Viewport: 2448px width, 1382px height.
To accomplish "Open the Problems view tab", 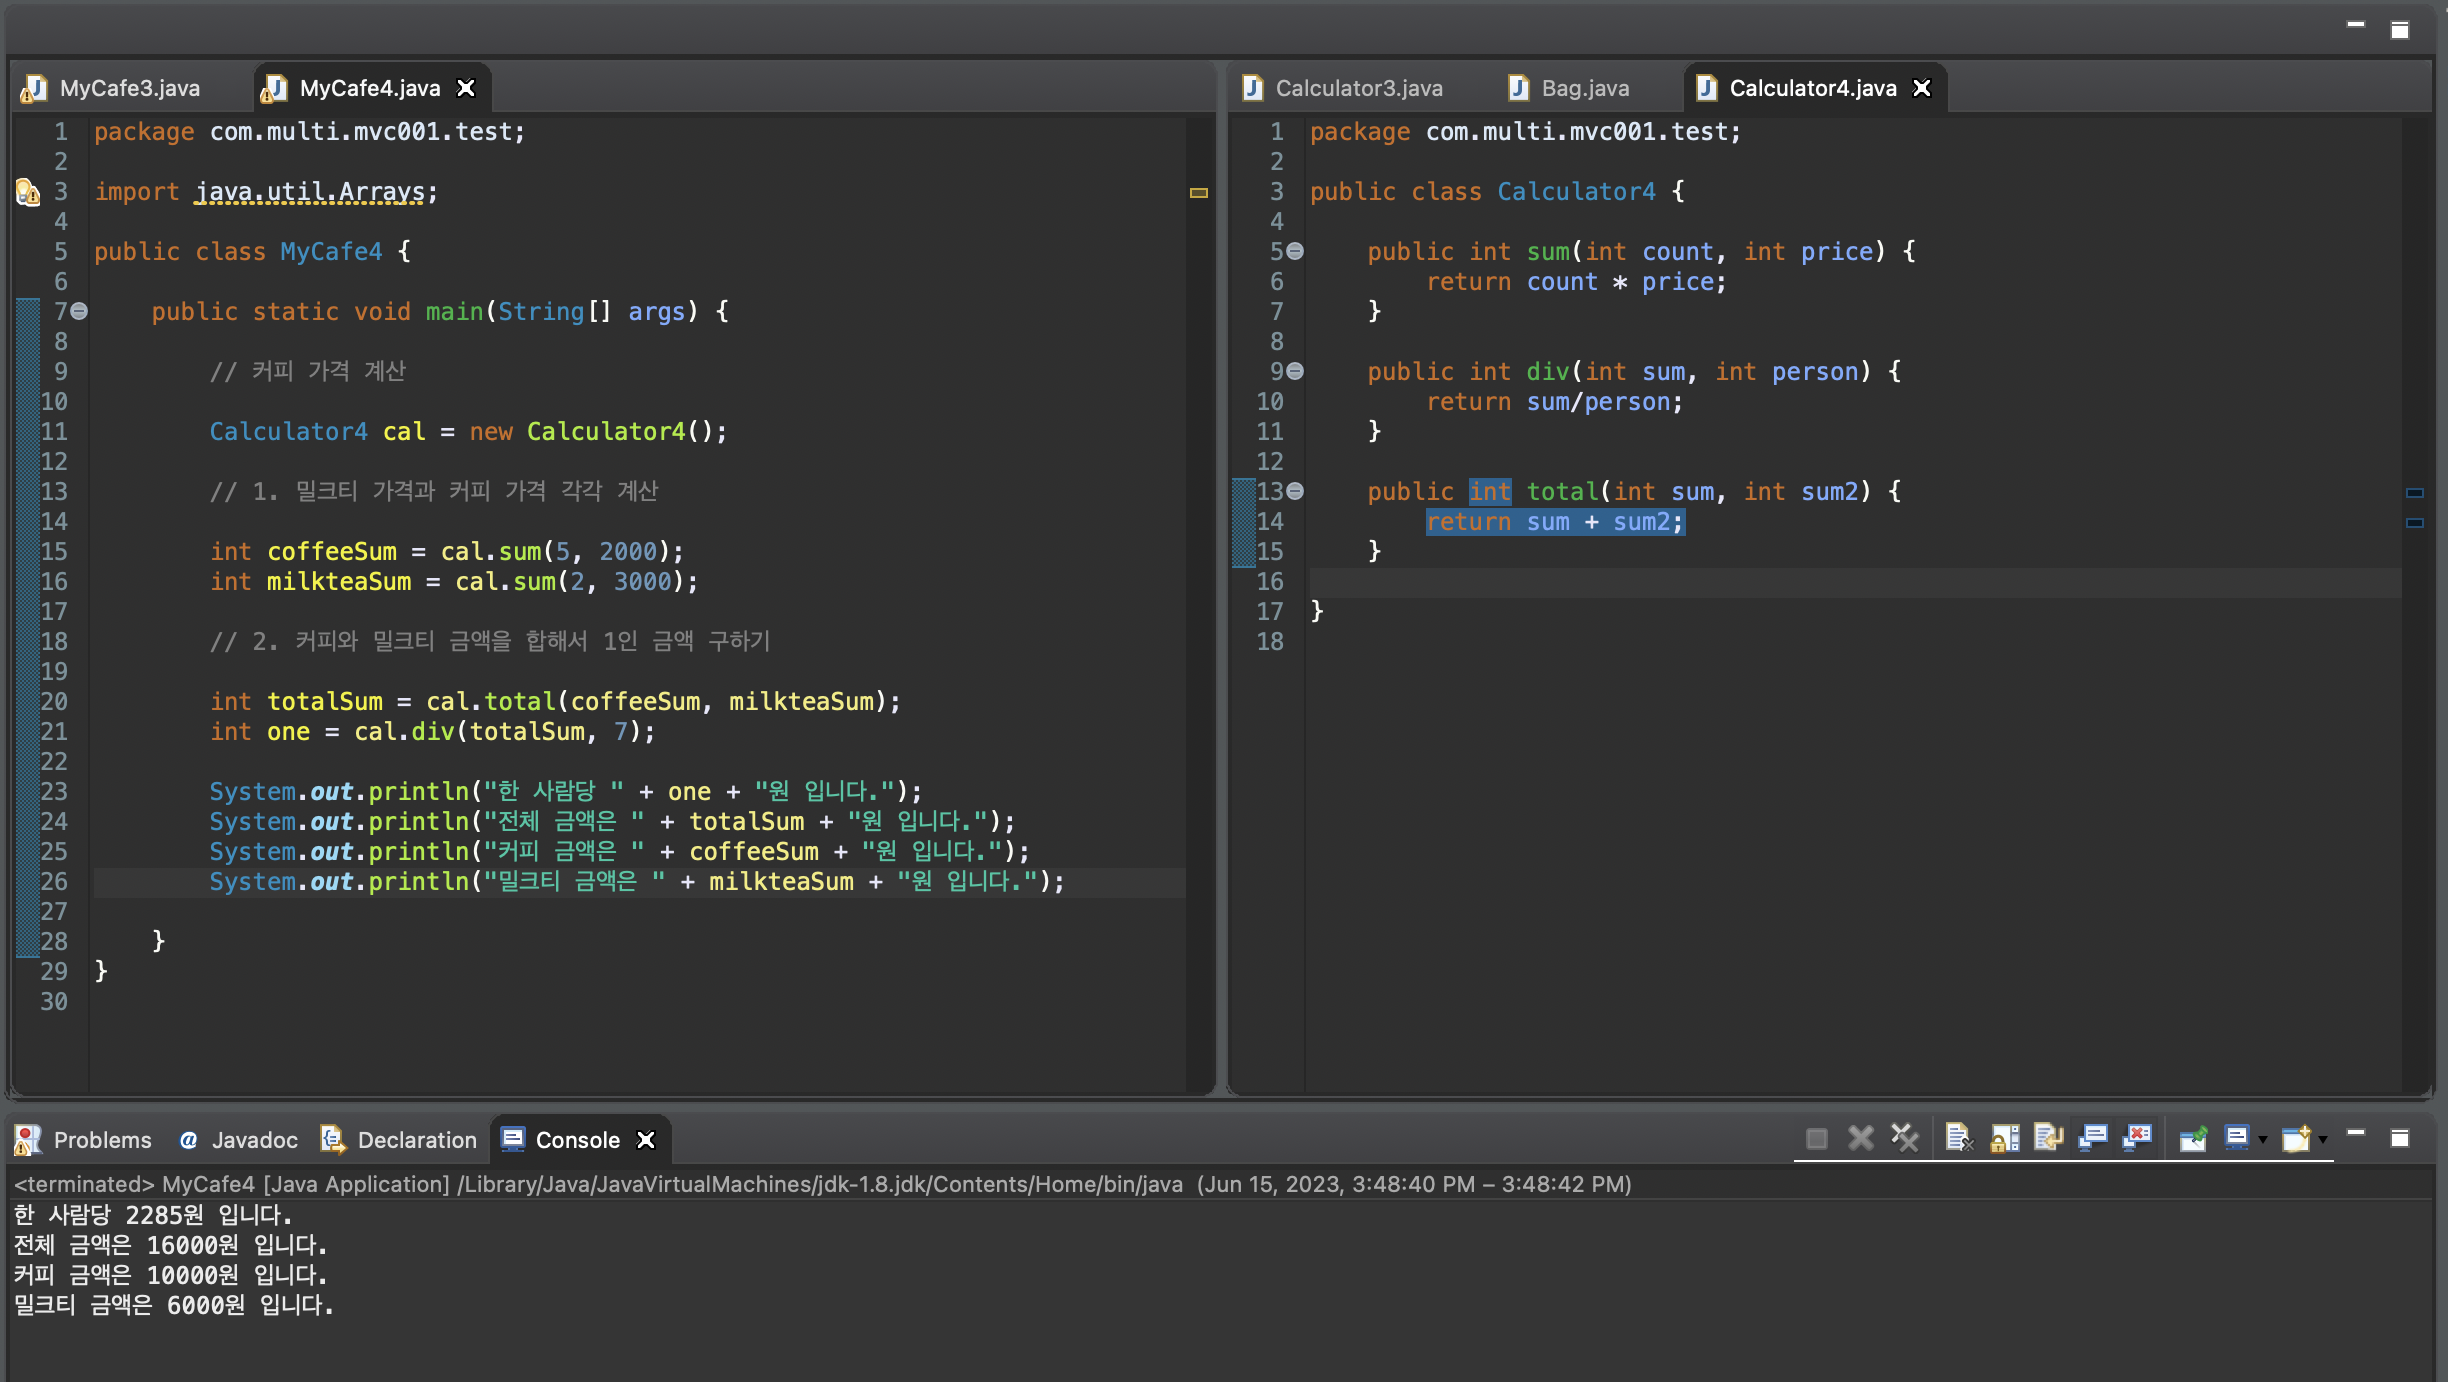I will pos(101,1140).
